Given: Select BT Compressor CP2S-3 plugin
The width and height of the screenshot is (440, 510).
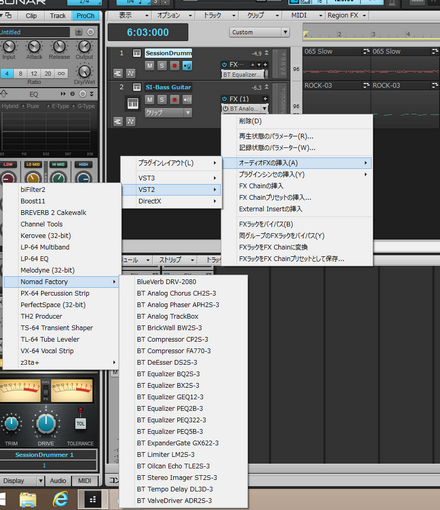Looking at the screenshot, I should [172, 339].
